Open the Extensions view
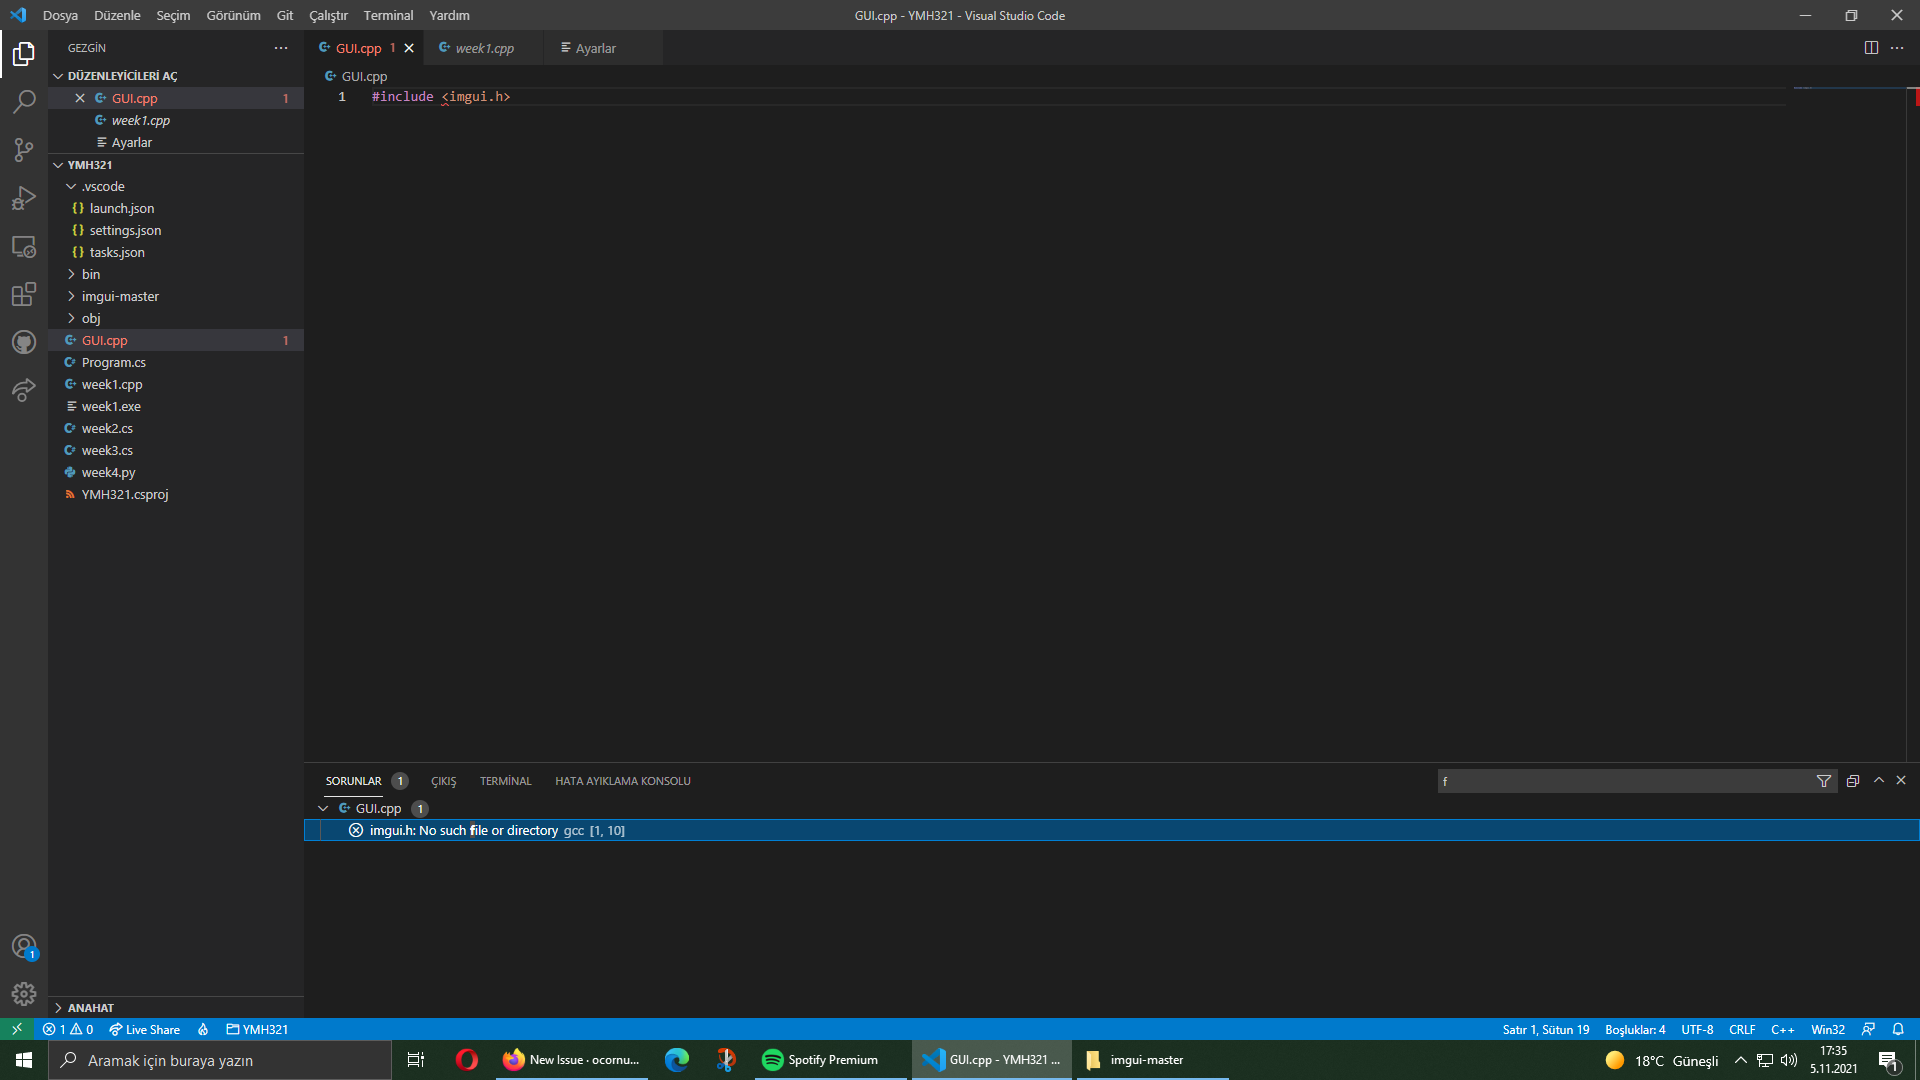Image resolution: width=1920 pixels, height=1080 pixels. coord(24,294)
